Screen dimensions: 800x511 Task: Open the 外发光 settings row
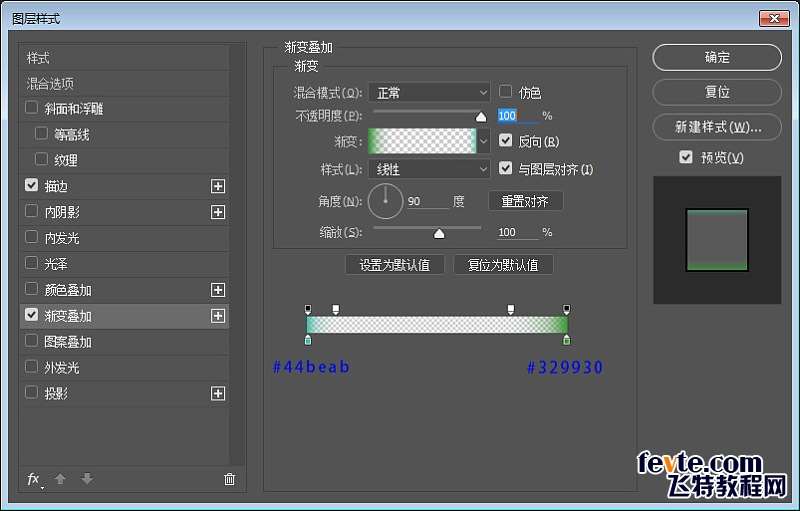click(124, 368)
